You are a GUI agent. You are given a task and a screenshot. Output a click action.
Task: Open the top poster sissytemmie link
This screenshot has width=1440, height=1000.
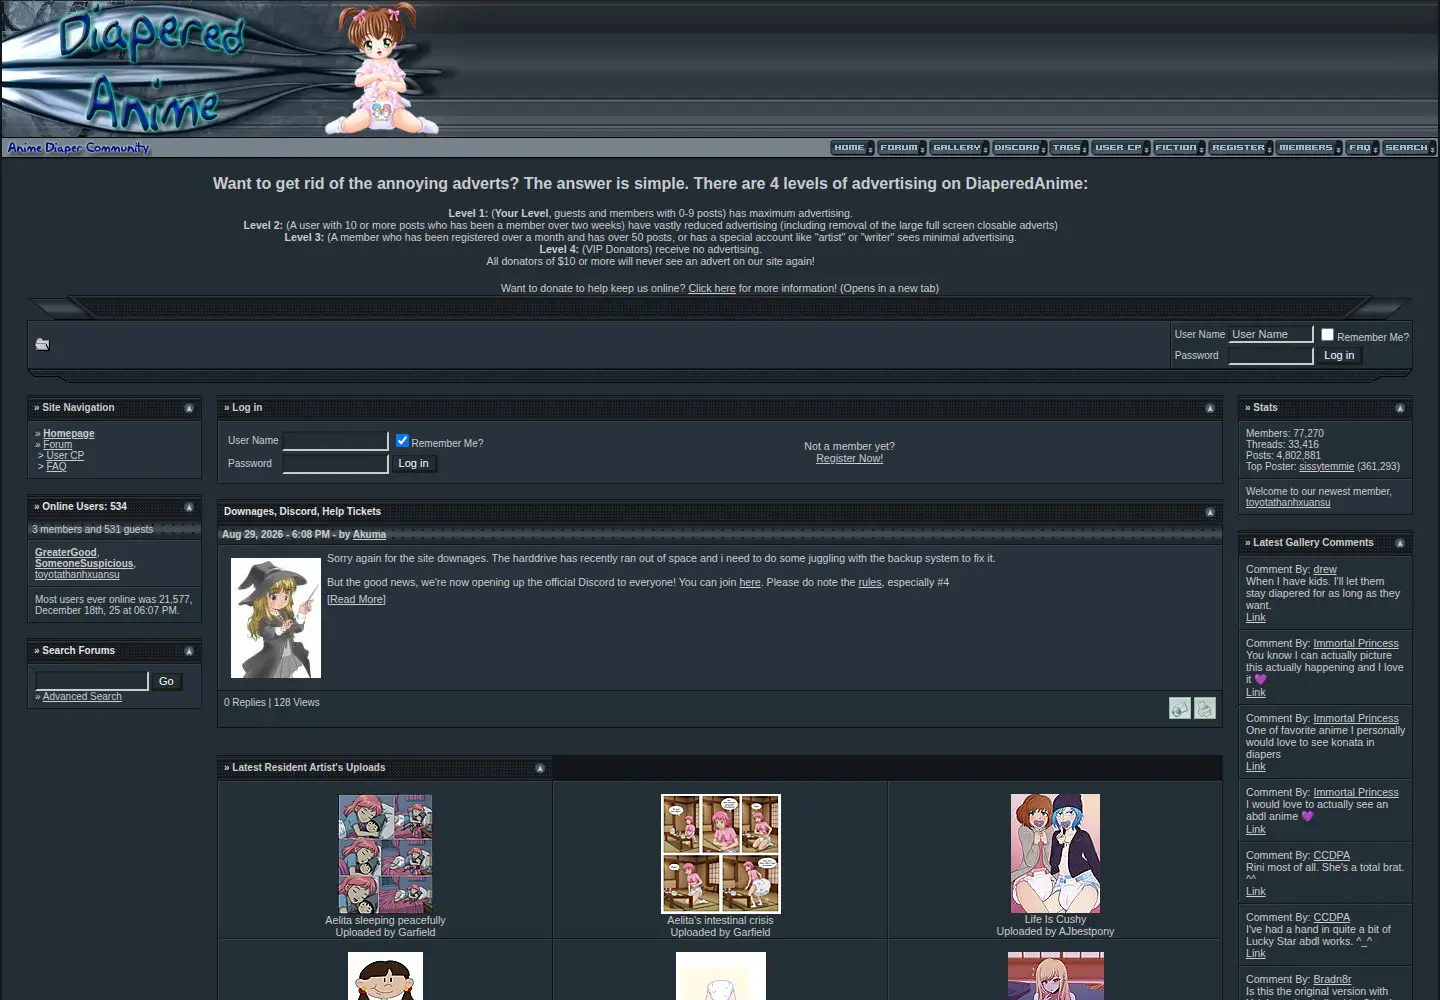1326,467
